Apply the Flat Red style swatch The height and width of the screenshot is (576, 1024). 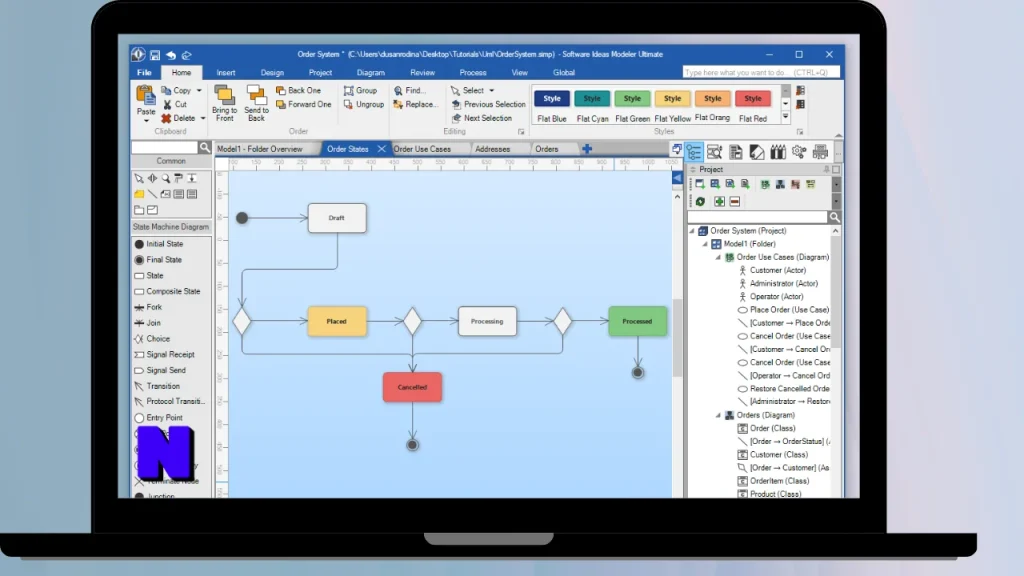(x=753, y=99)
